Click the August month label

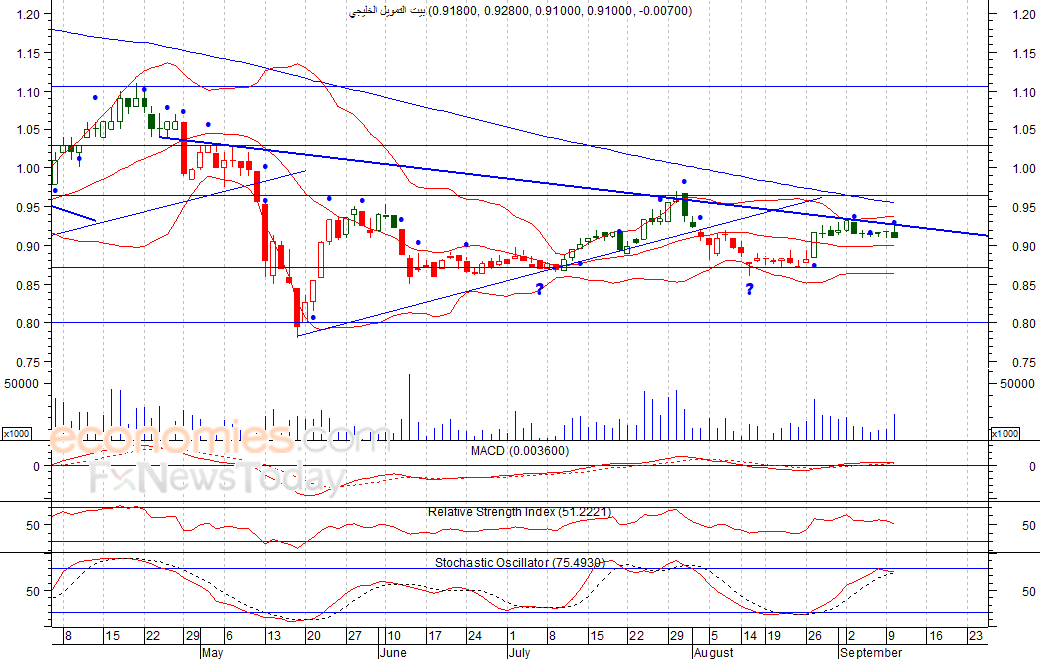click(714, 653)
